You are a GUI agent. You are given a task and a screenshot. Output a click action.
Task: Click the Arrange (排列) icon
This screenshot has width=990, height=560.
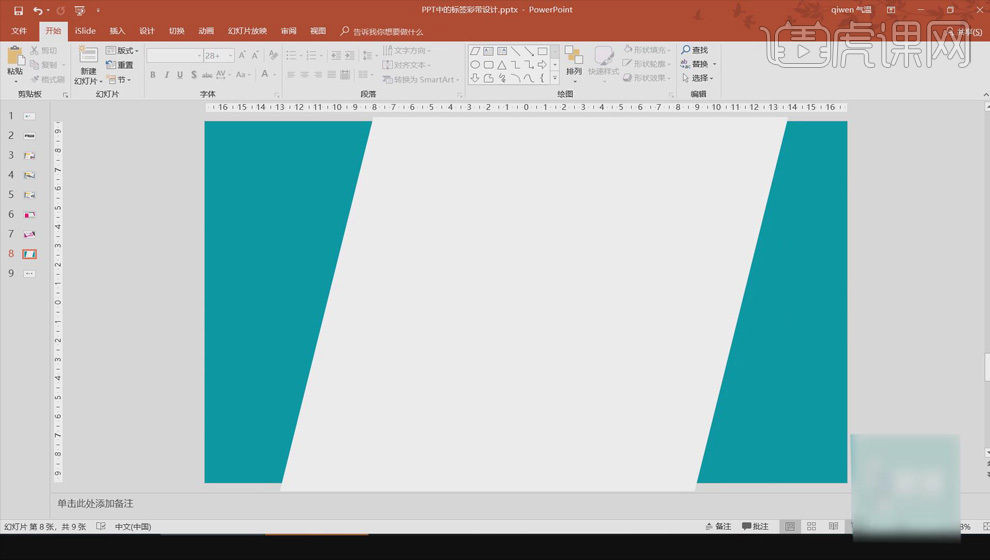click(574, 58)
